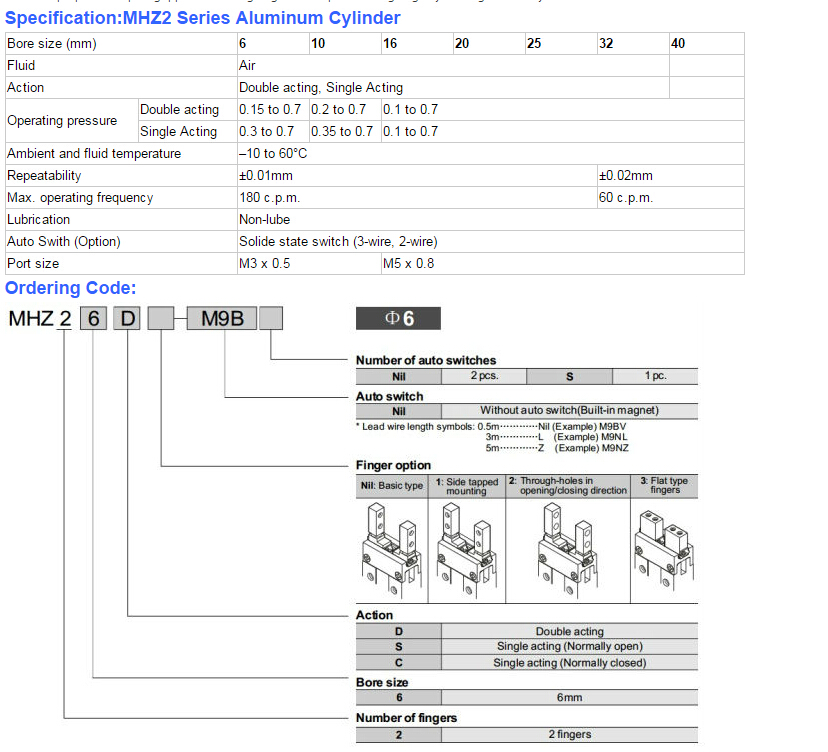Click the '0.35 to 0.7' pressure value
Viewport: 828px width, 752px height.
342,131
